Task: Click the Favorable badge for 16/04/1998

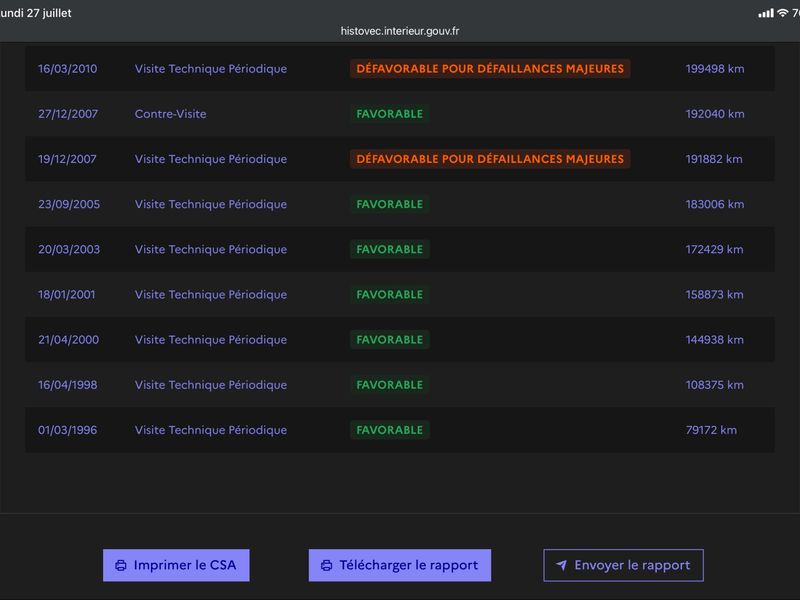Action: [390, 385]
